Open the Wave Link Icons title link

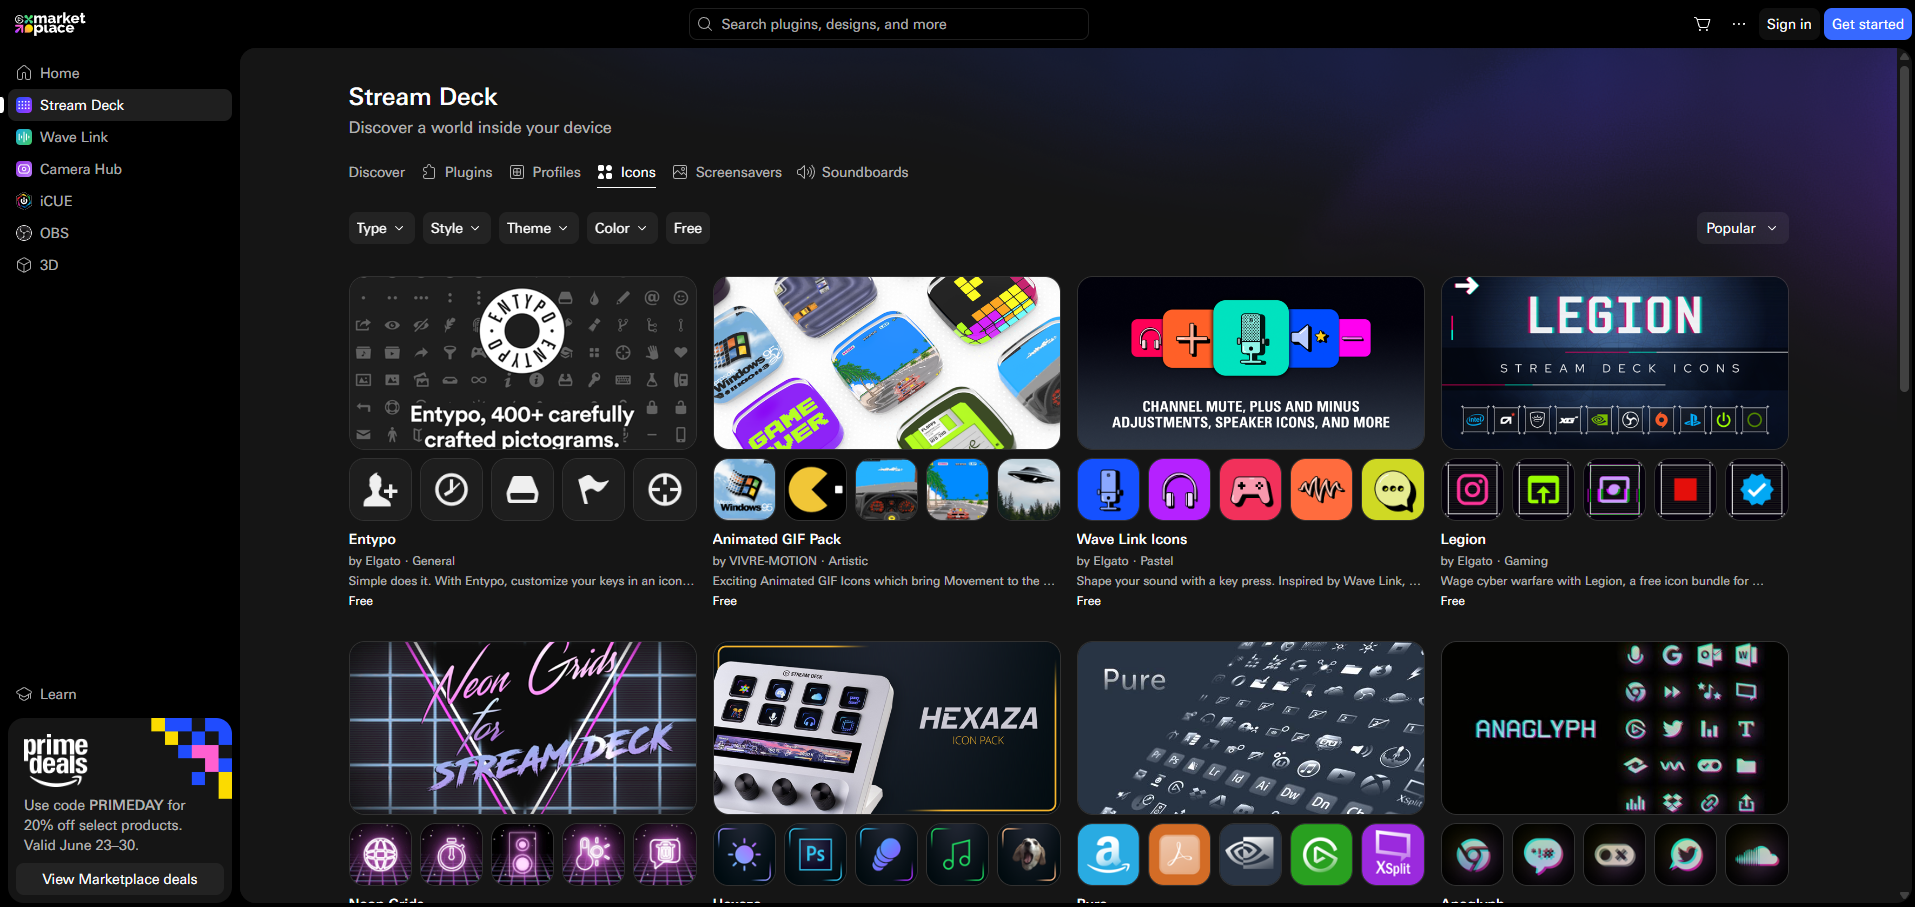1132,539
